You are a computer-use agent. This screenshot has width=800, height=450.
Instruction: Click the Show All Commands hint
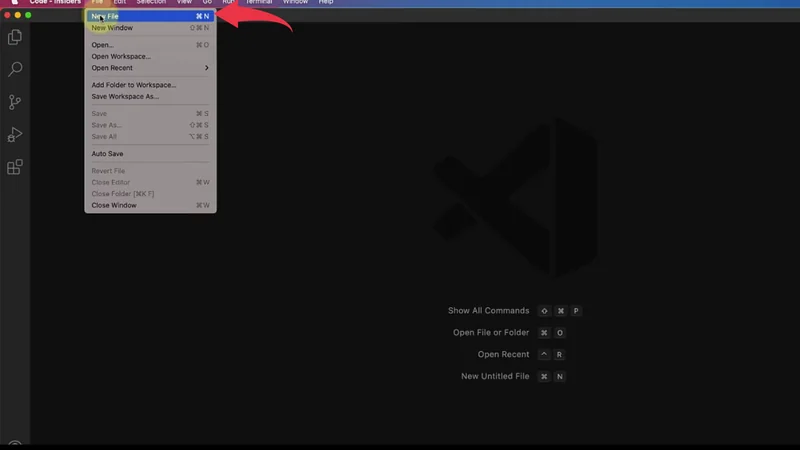click(x=488, y=311)
